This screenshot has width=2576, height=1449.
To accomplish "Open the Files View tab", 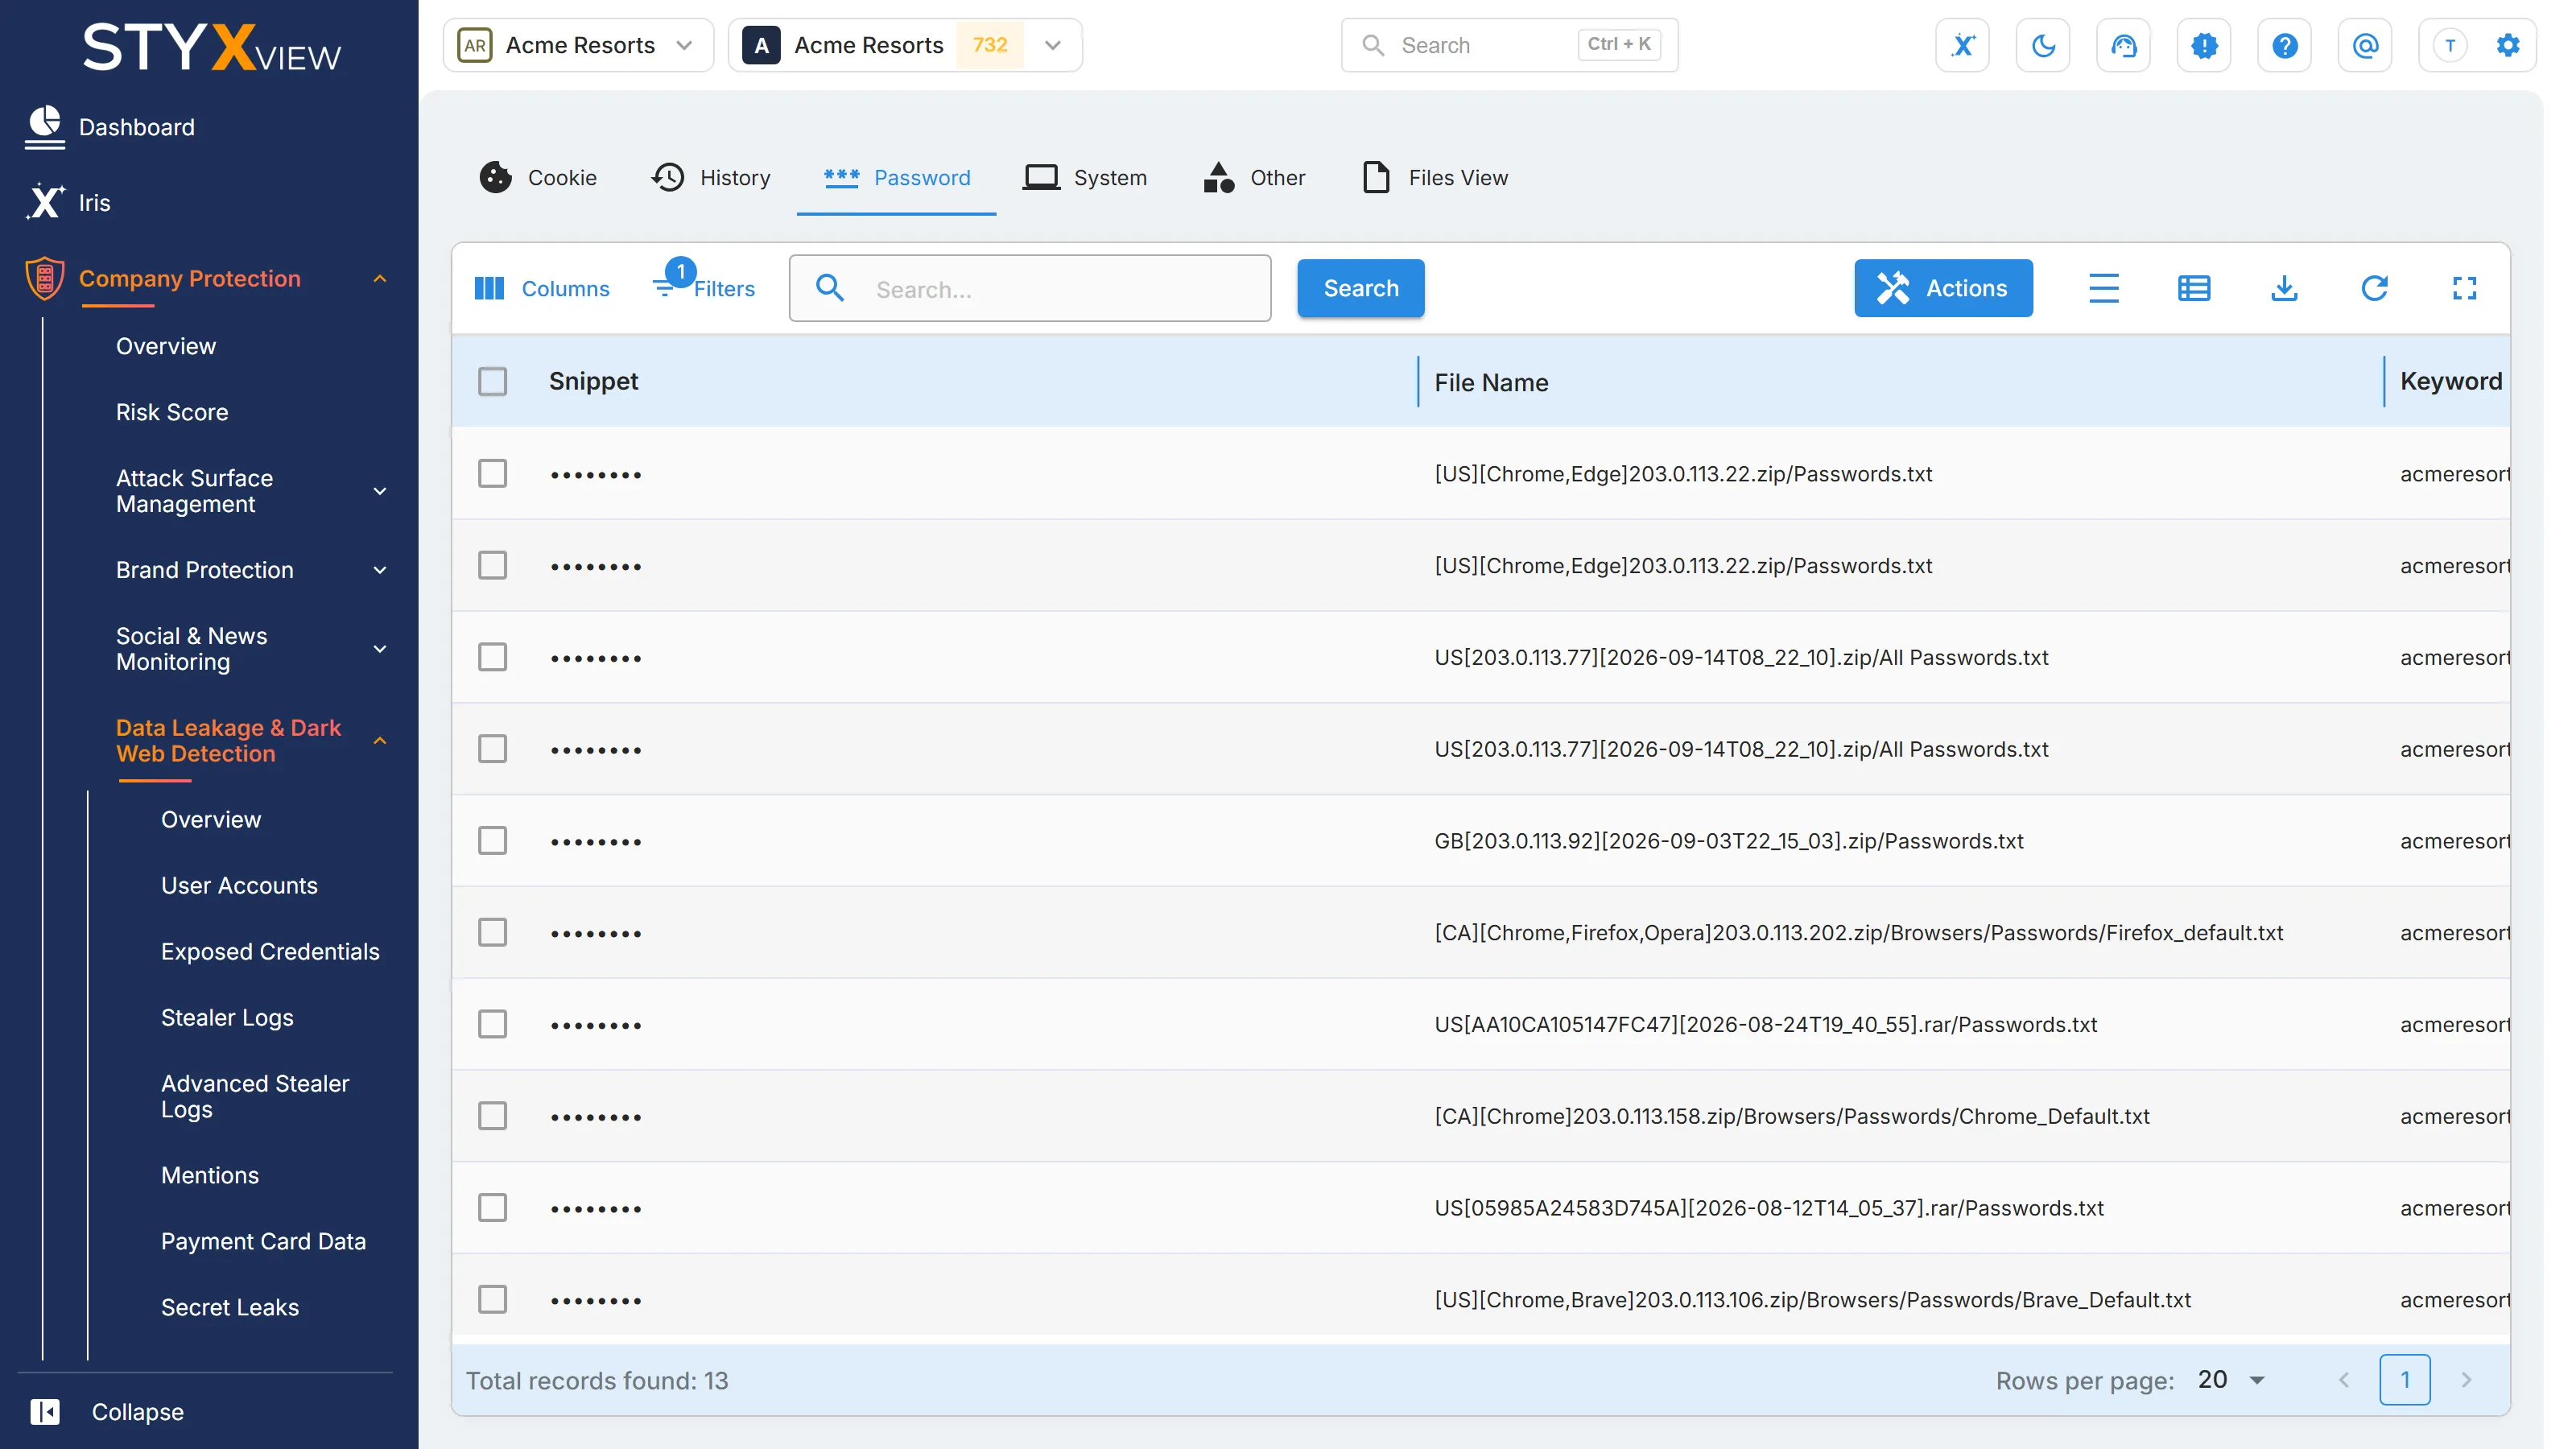I will click(1434, 177).
